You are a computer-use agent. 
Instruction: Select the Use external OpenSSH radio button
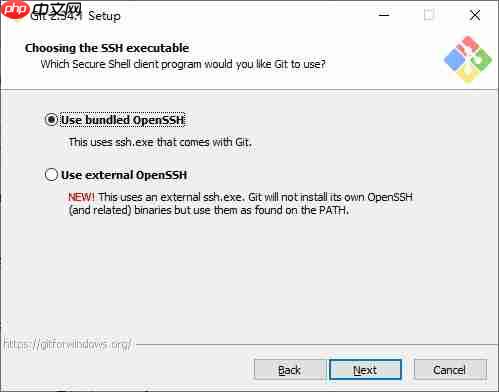(x=51, y=174)
